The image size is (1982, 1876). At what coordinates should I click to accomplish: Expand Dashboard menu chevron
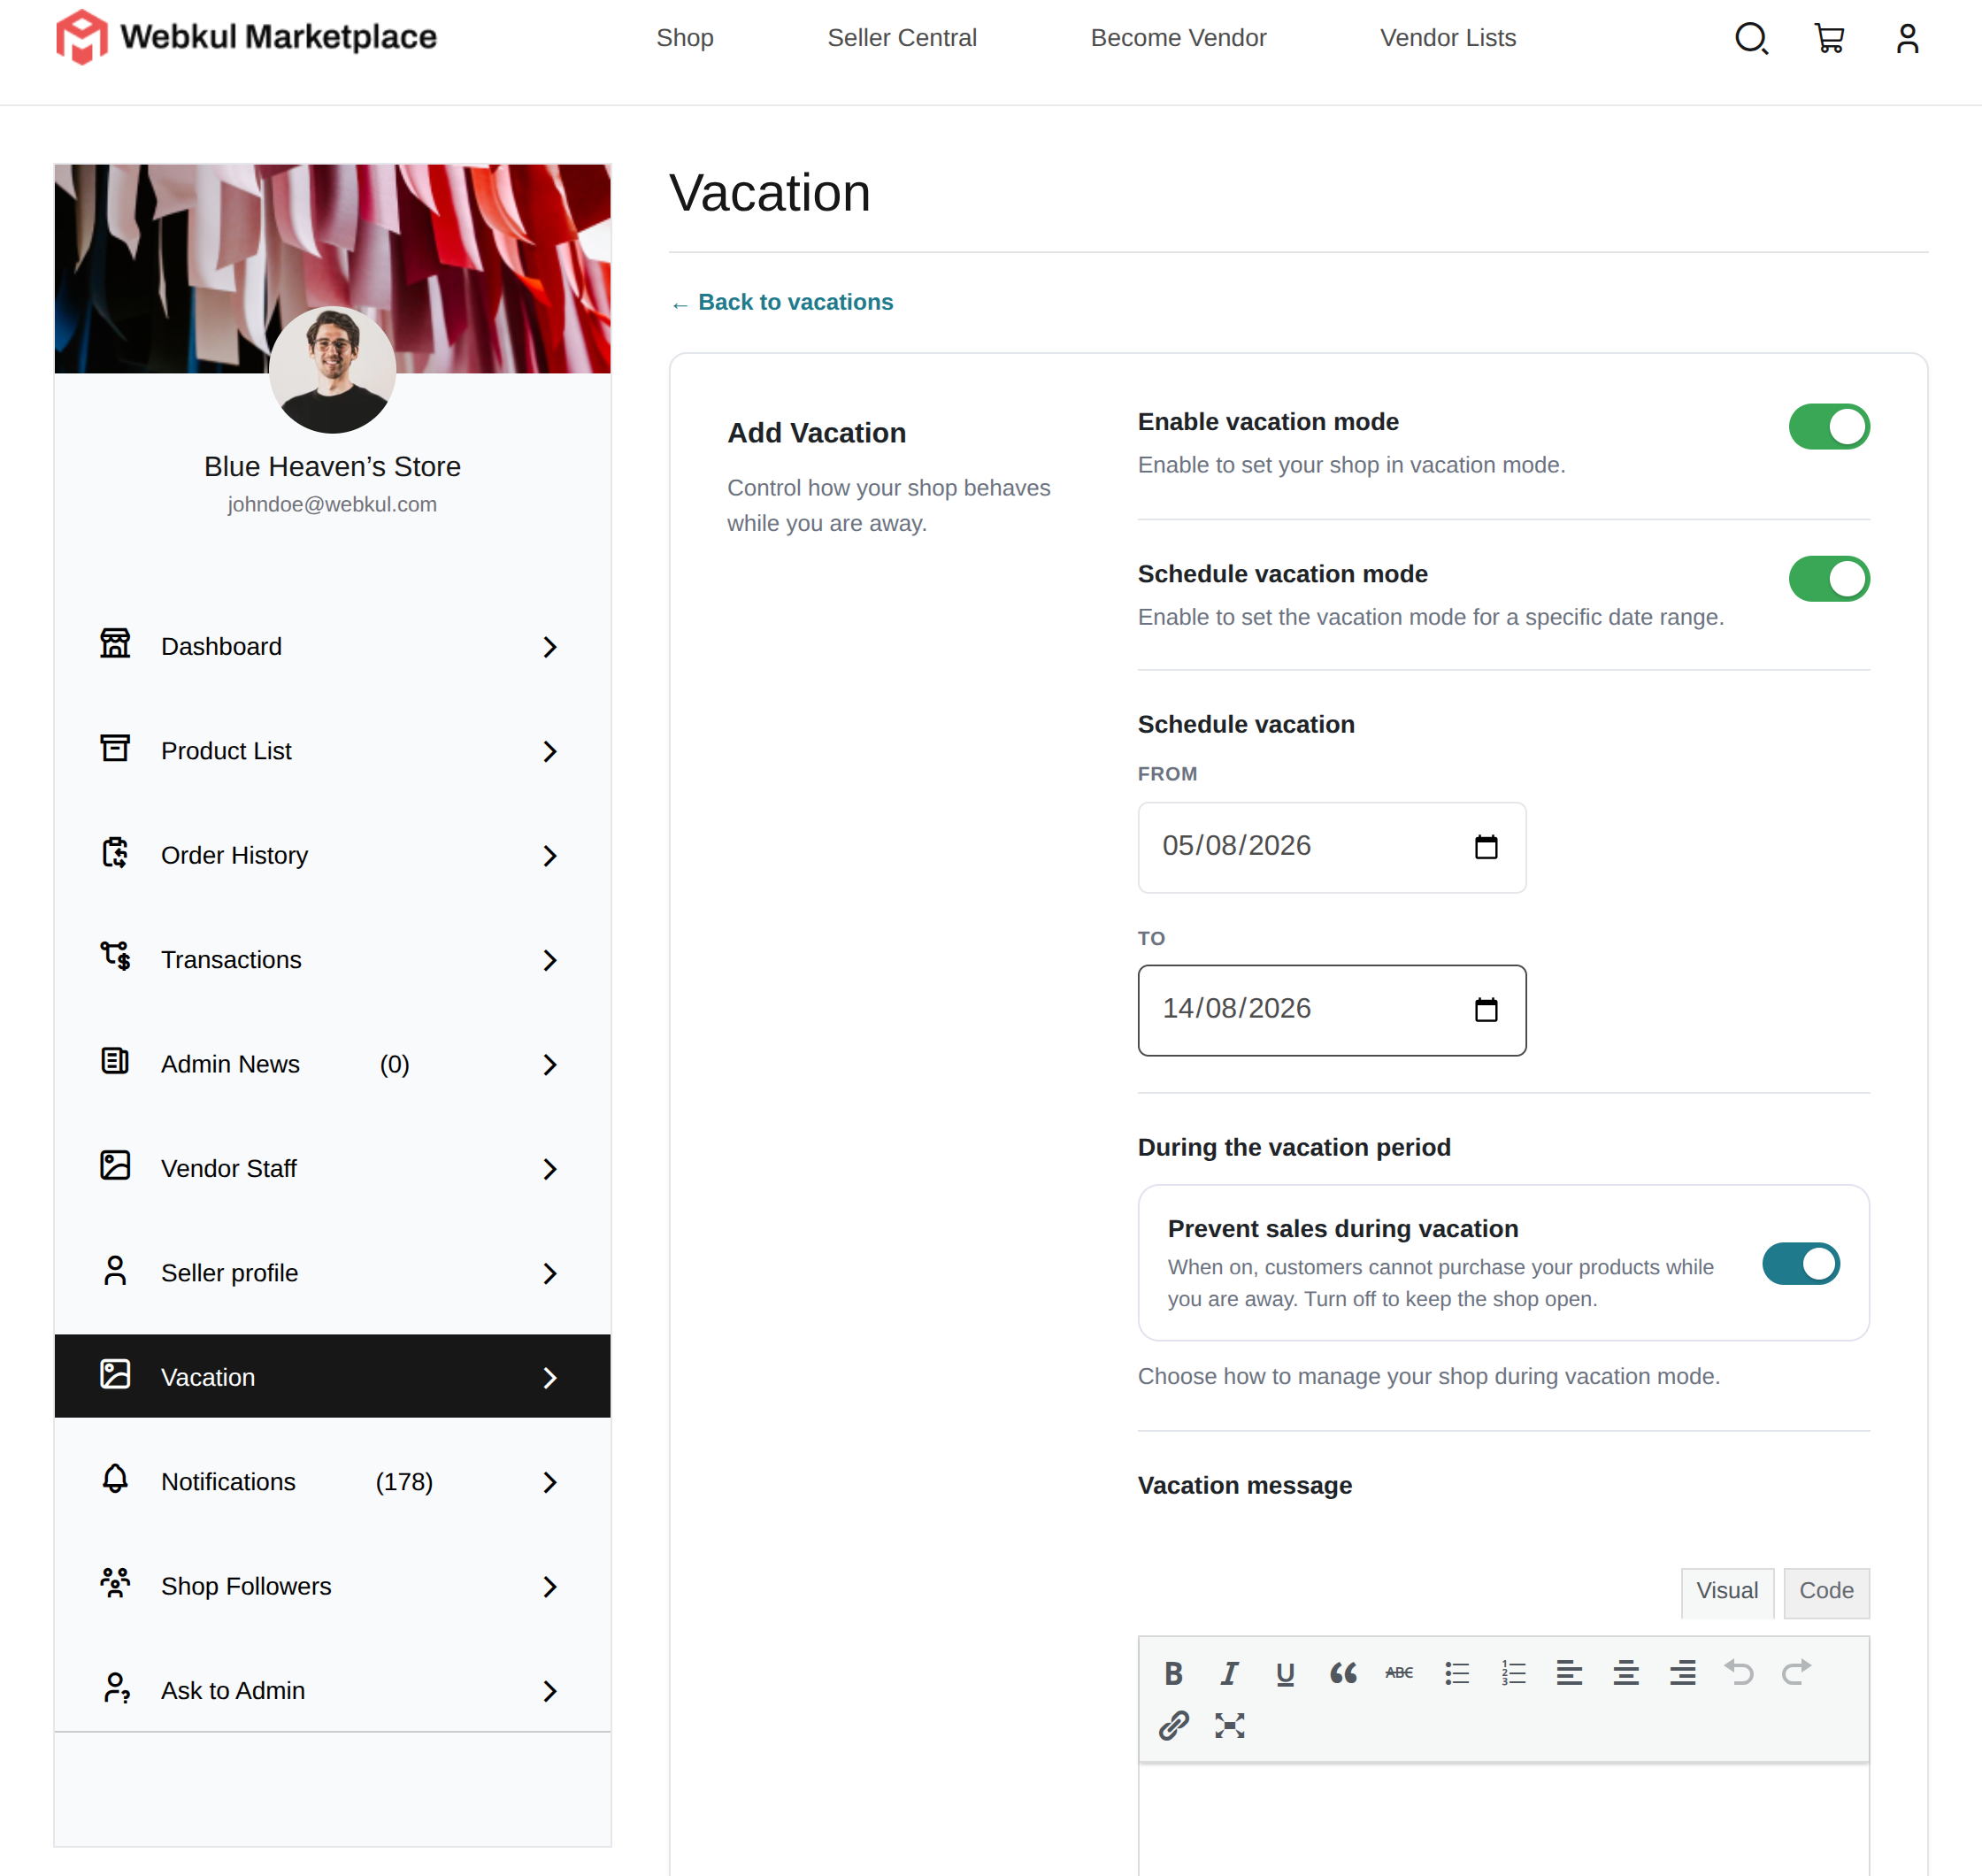(x=549, y=647)
